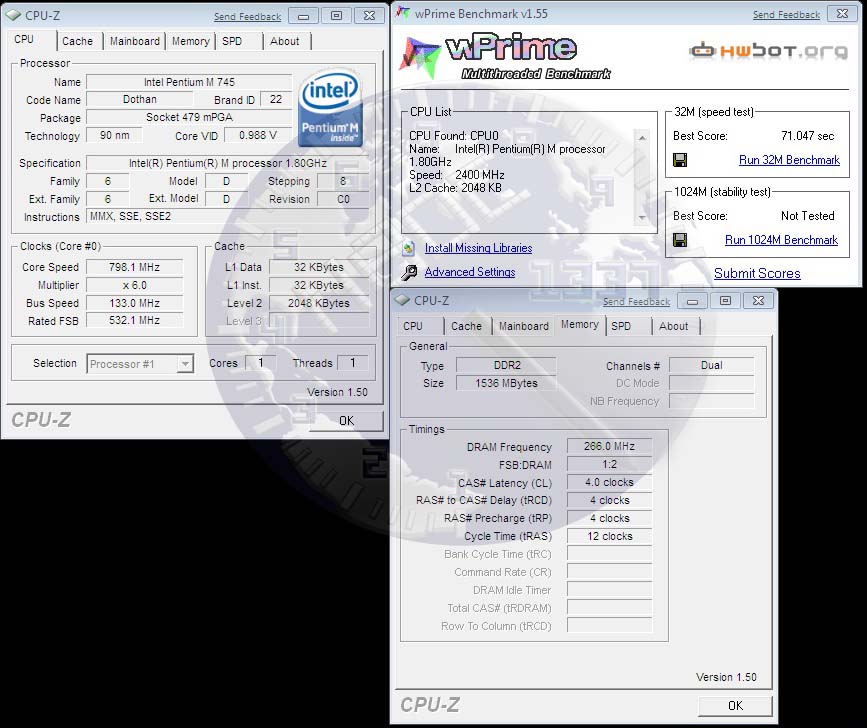The height and width of the screenshot is (728, 867).
Task: Click the Instructions field MMX, SSE, SSE2
Action: (228, 217)
